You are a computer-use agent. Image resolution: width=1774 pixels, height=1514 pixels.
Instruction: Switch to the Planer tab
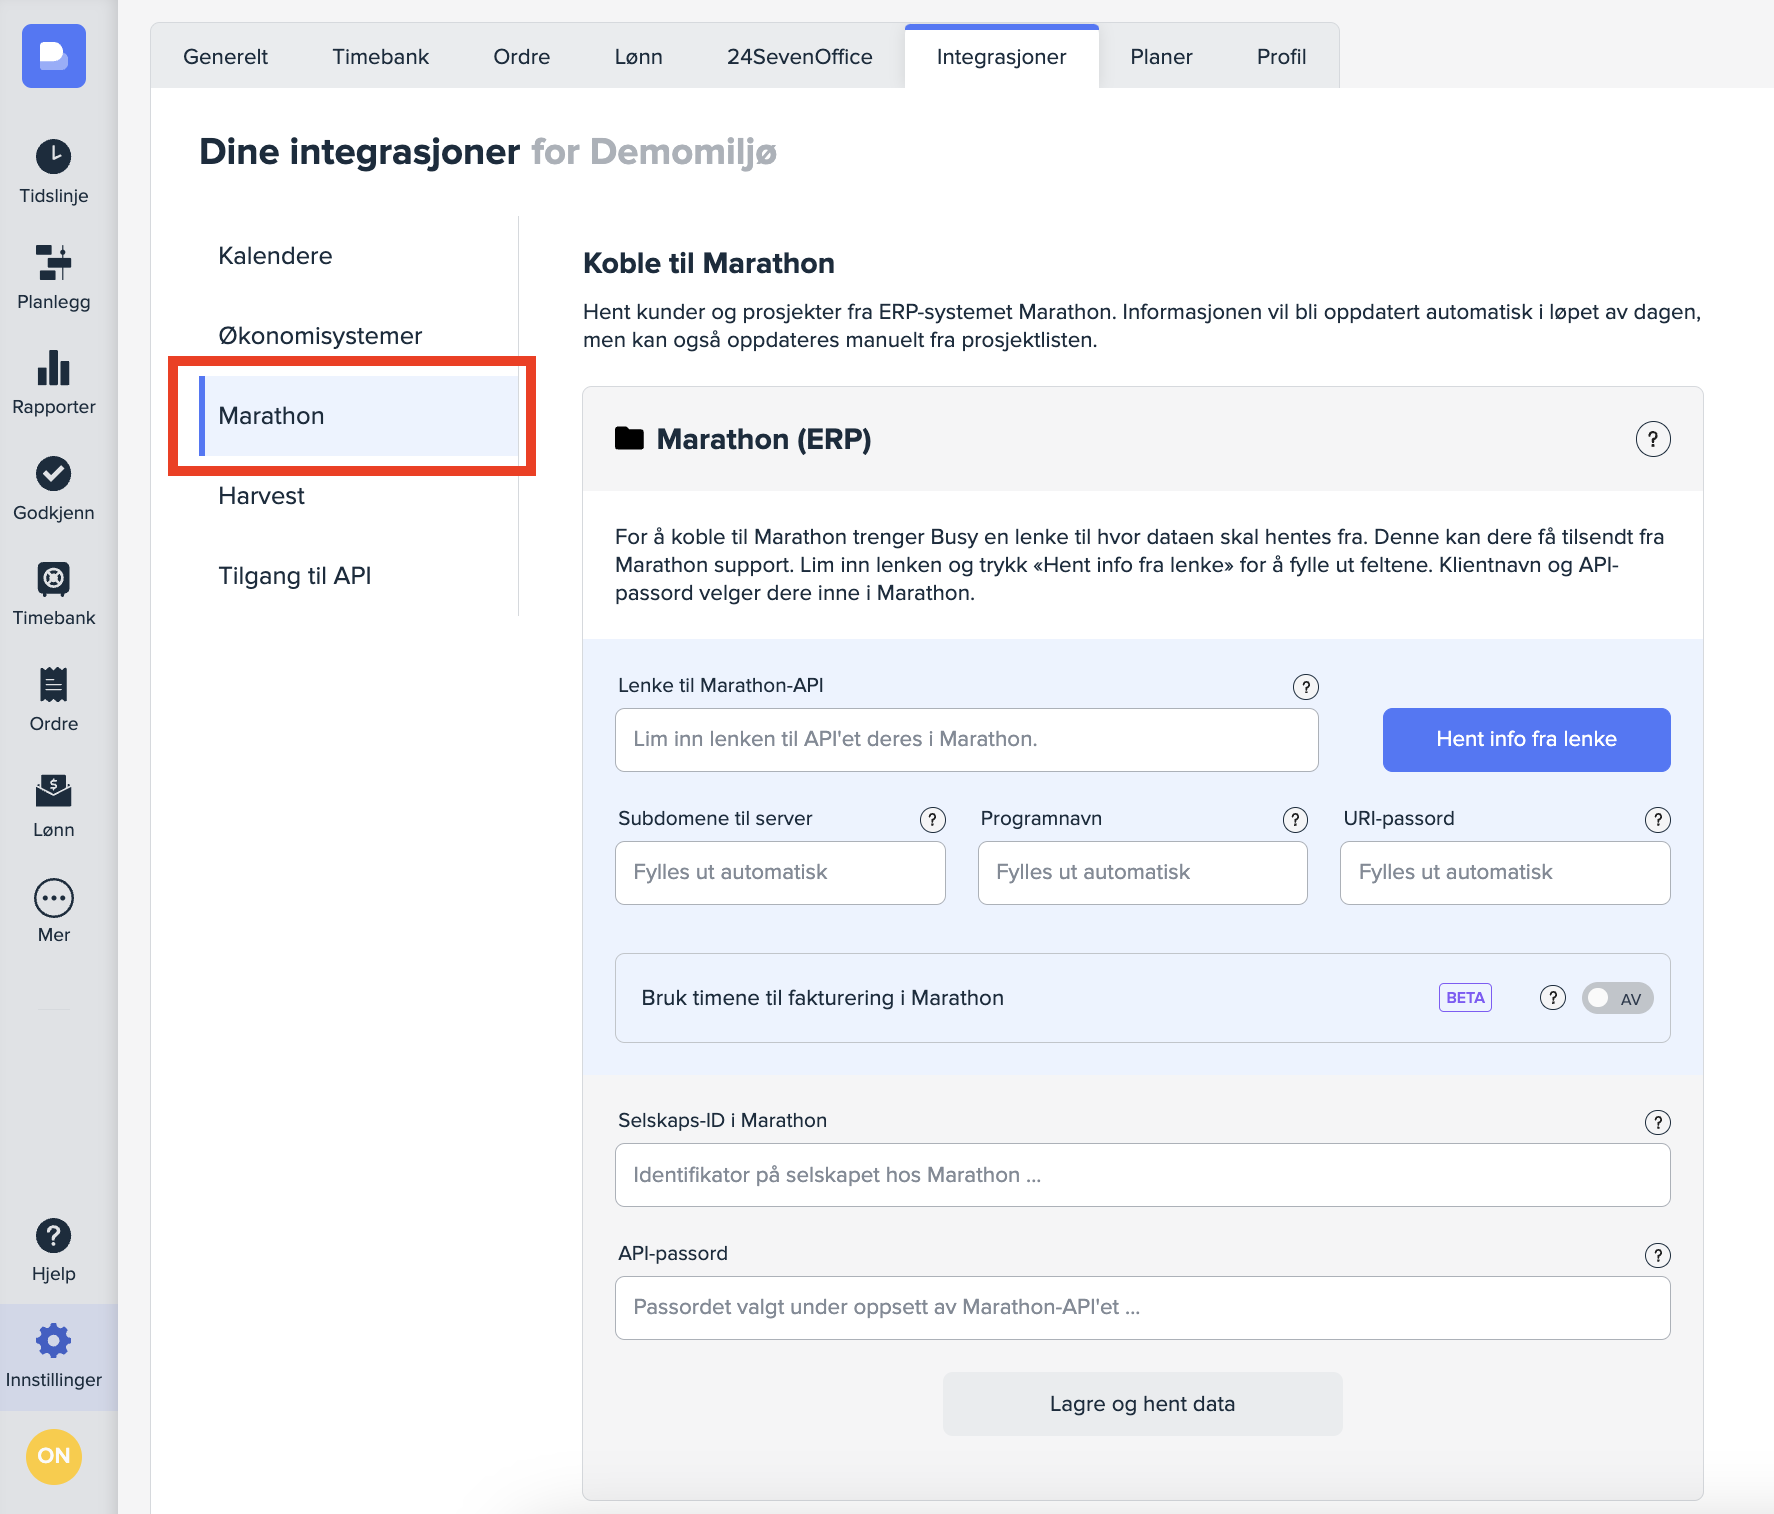pos(1161,57)
